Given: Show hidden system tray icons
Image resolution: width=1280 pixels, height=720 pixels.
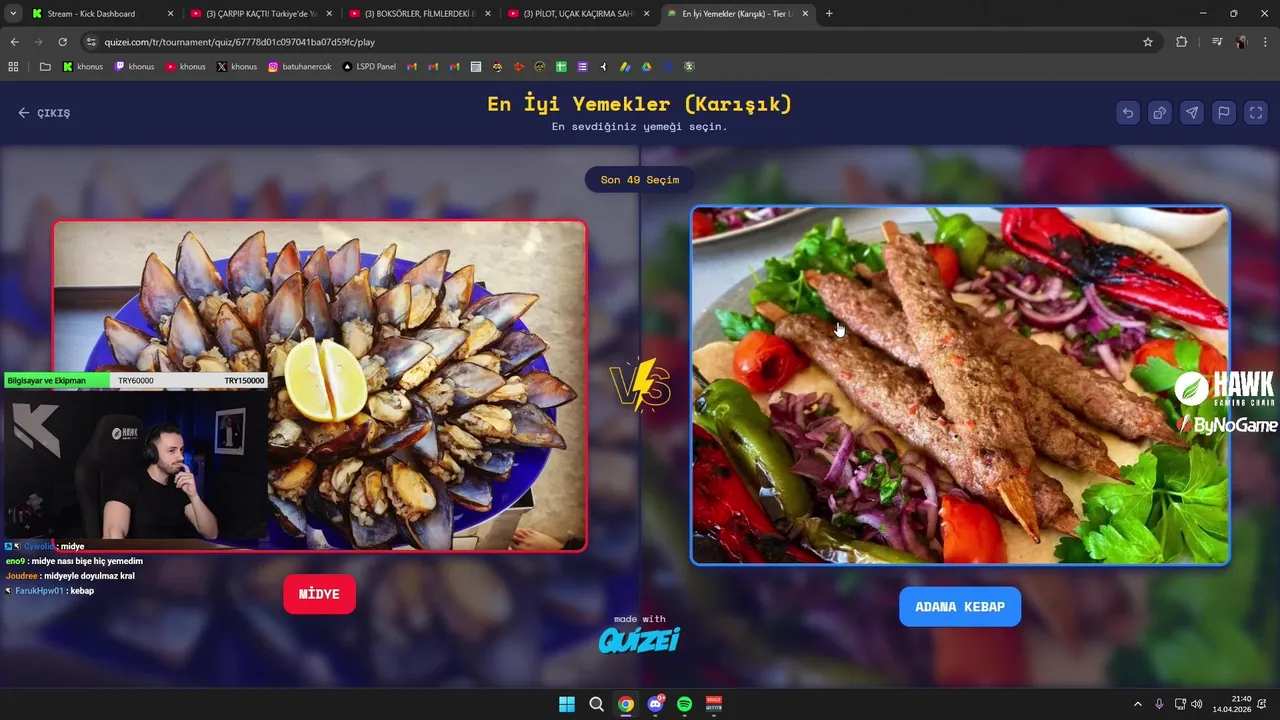Looking at the screenshot, I should pyautogui.click(x=1137, y=704).
